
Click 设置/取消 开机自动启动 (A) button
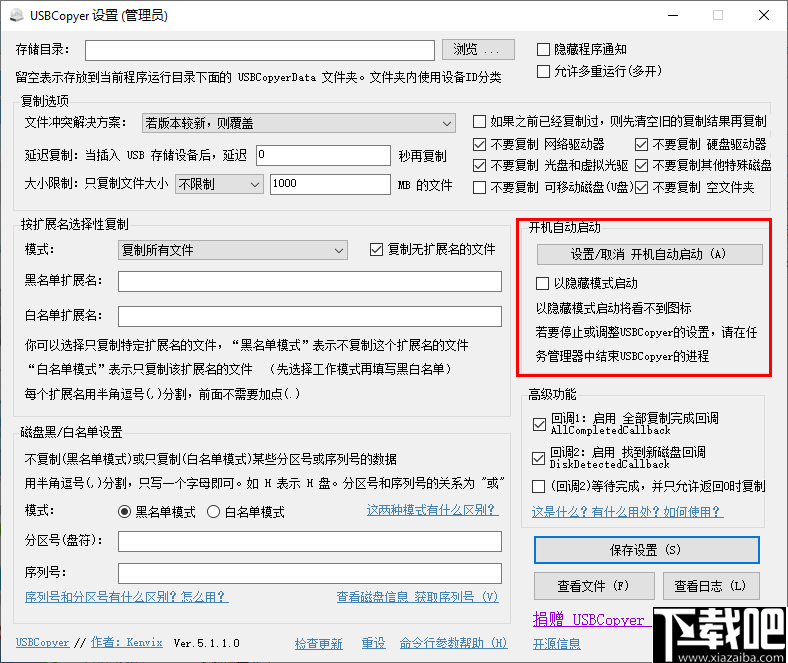tap(649, 254)
